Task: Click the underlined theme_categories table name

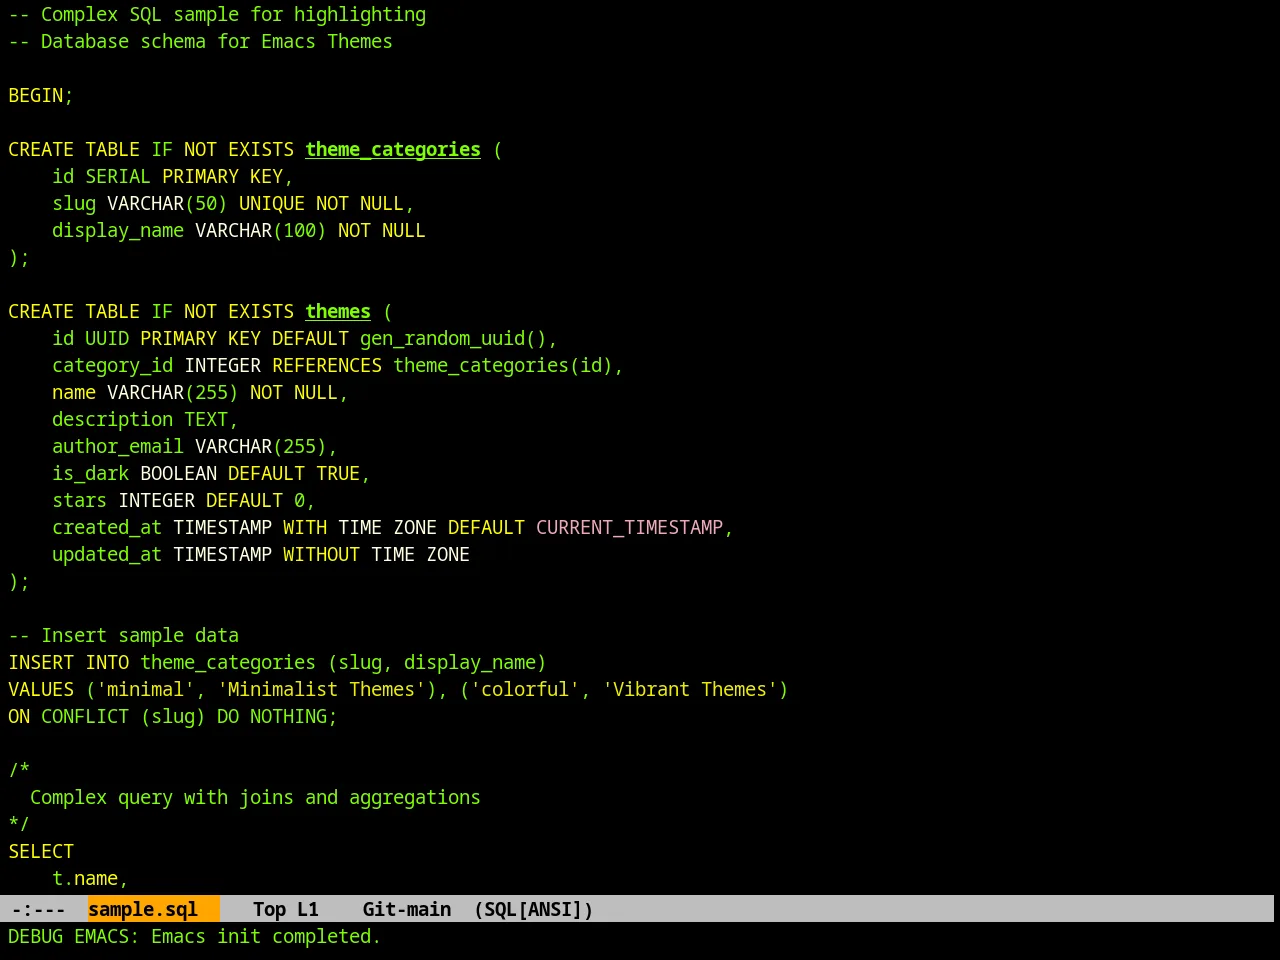Action: (393, 149)
